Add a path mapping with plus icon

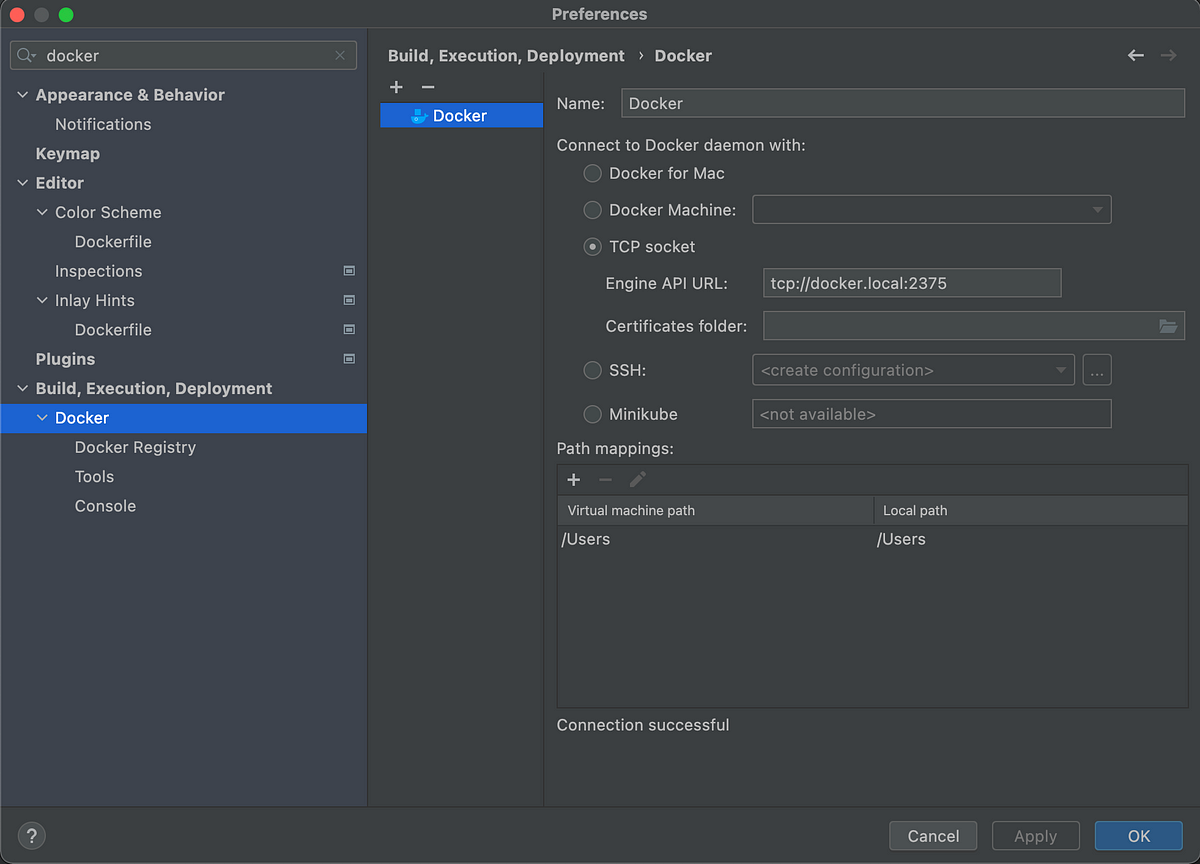pos(574,480)
